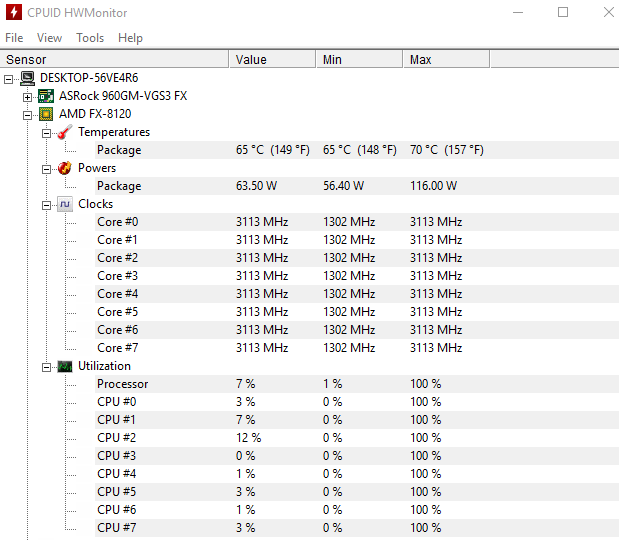Viewport: 619px width, 540px height.
Task: Select the CPU #5 utilization row
Action: (x=357, y=492)
